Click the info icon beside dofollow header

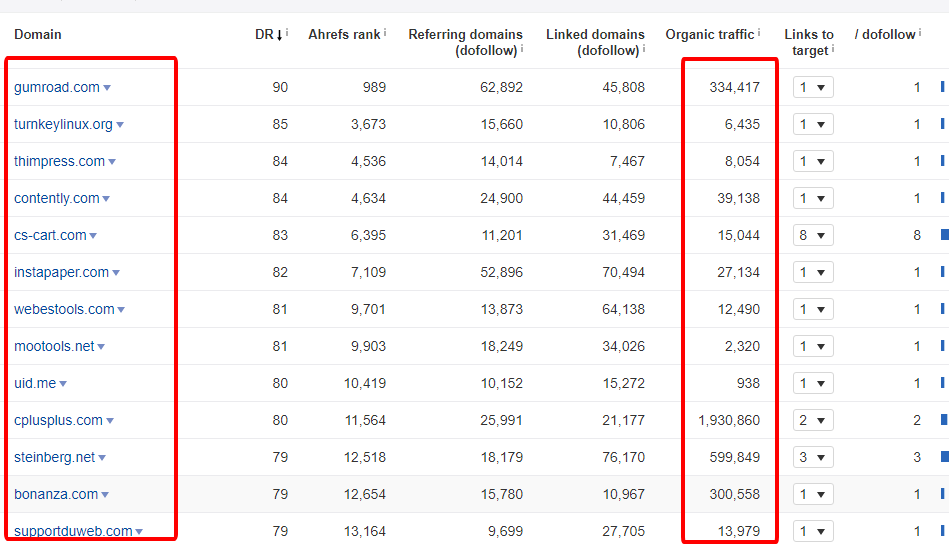point(920,32)
